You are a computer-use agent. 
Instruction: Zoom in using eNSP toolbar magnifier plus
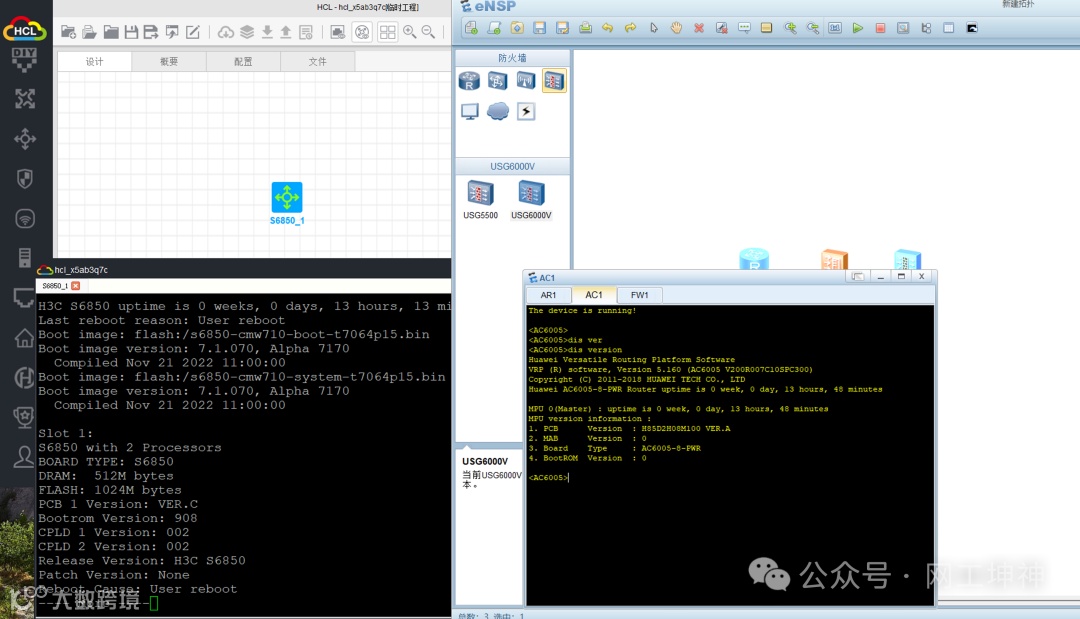(790, 28)
